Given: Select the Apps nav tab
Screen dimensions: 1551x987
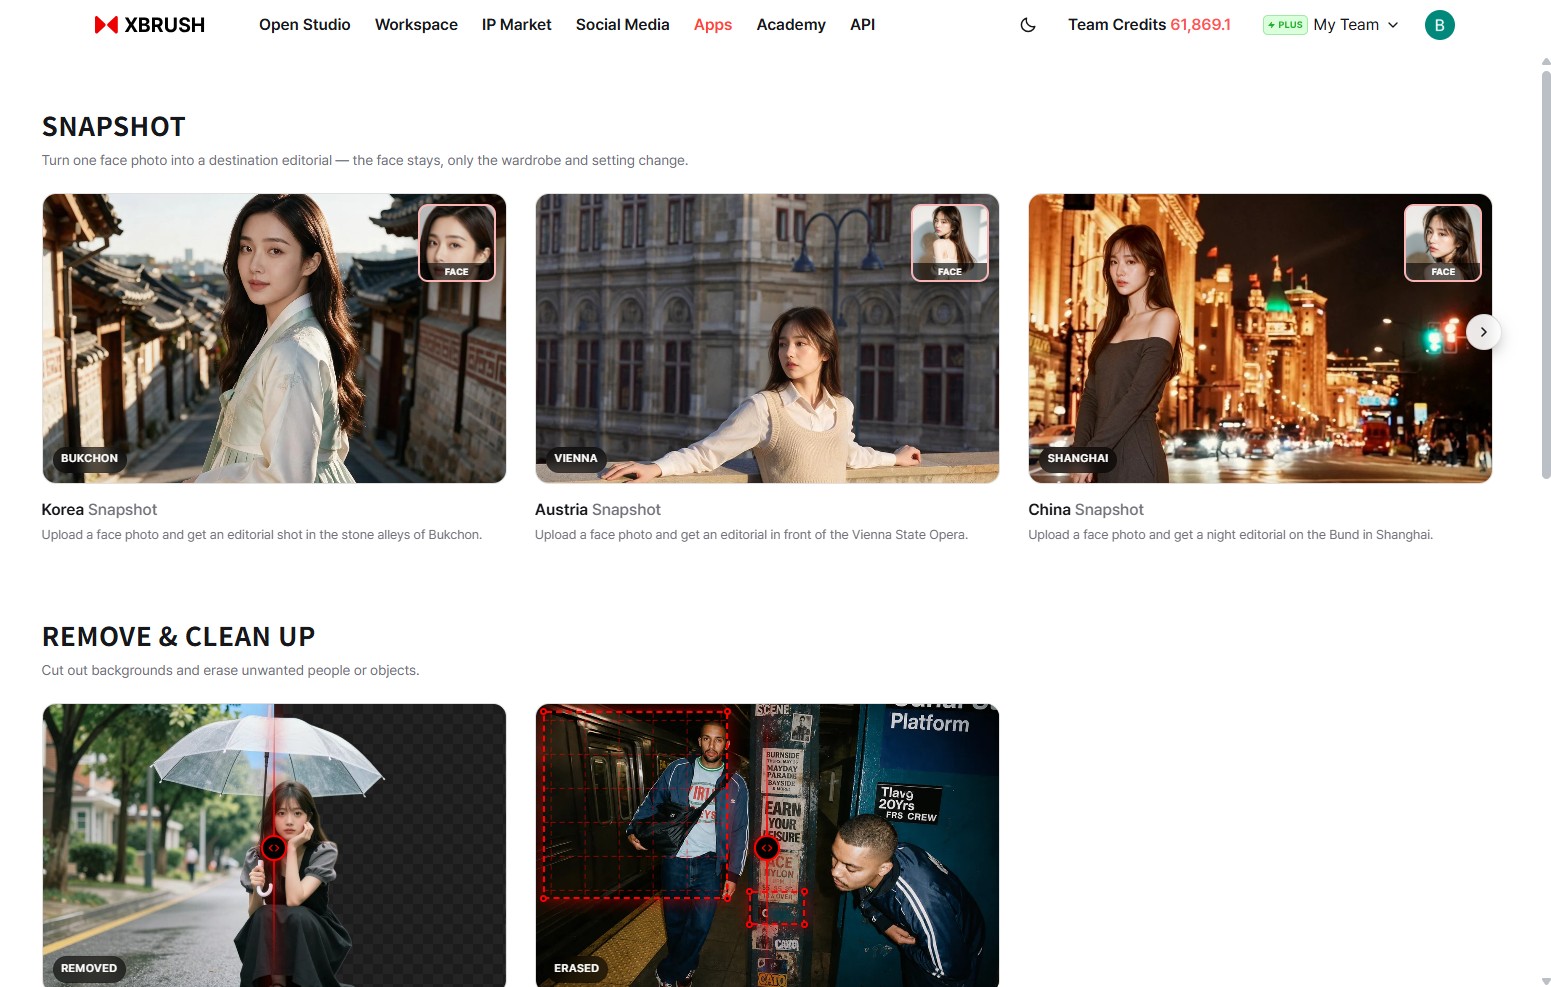Looking at the screenshot, I should pyautogui.click(x=713, y=25).
